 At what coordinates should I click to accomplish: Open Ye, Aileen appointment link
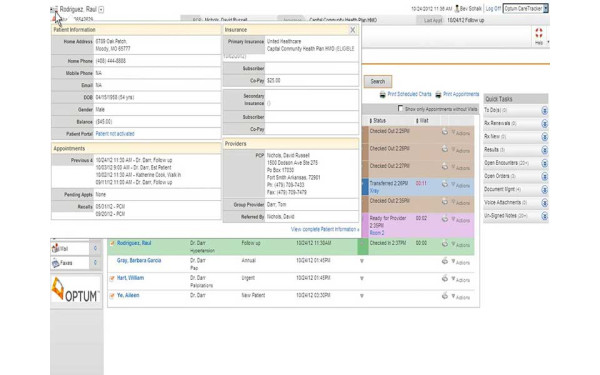(128, 295)
